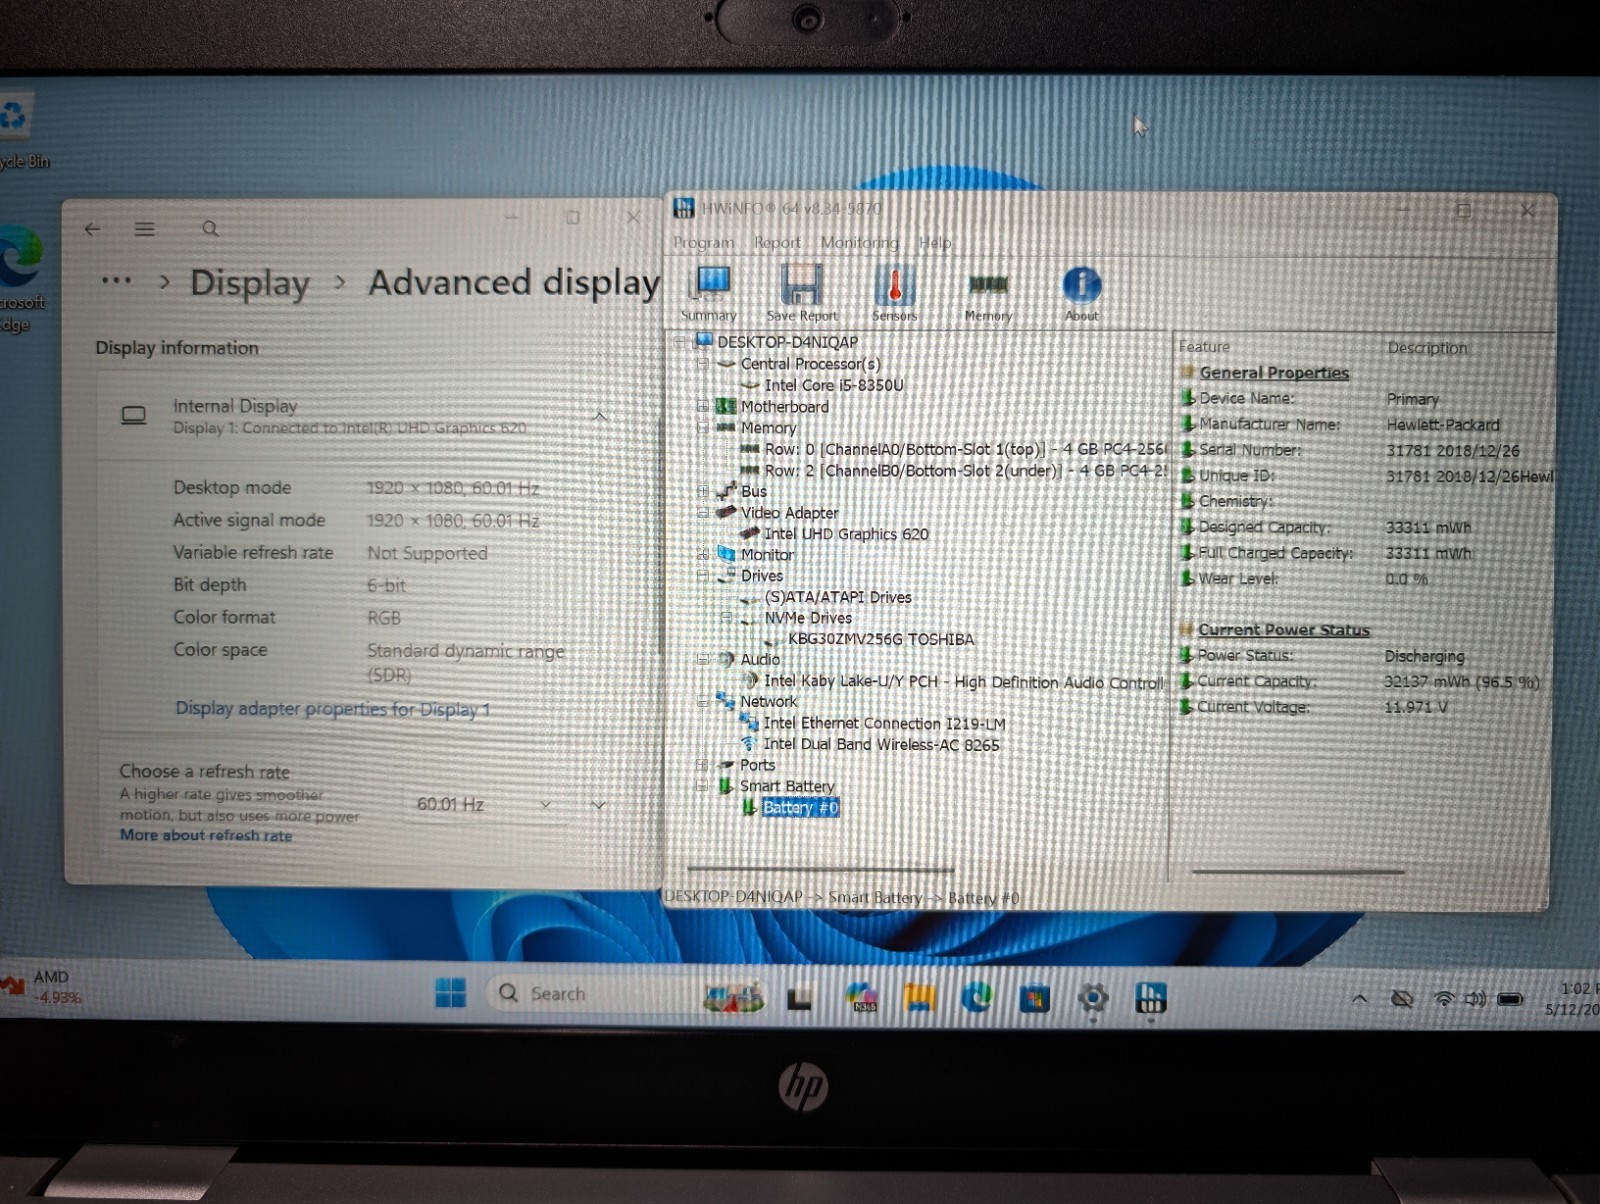
Task: Select the Motherboard tree node
Action: pos(785,406)
